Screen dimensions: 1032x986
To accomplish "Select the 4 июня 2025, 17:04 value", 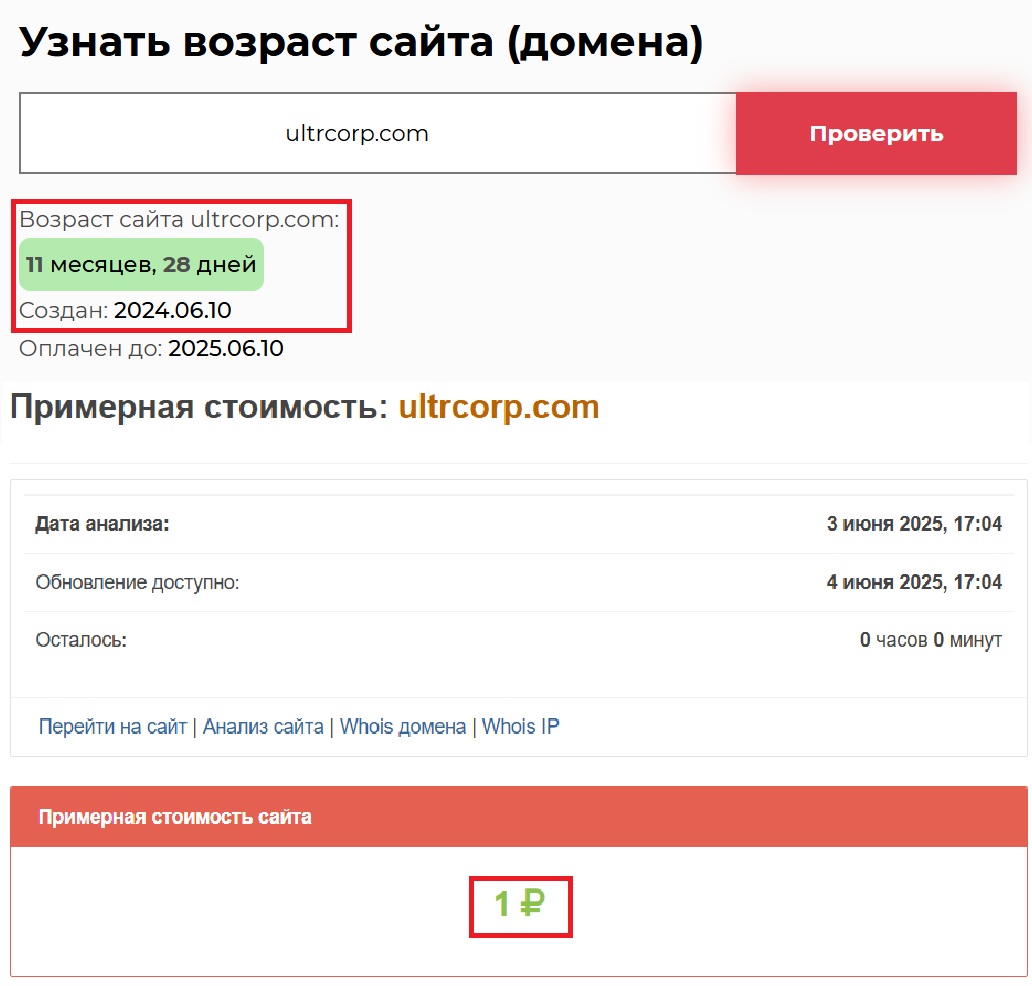I will 913,582.
